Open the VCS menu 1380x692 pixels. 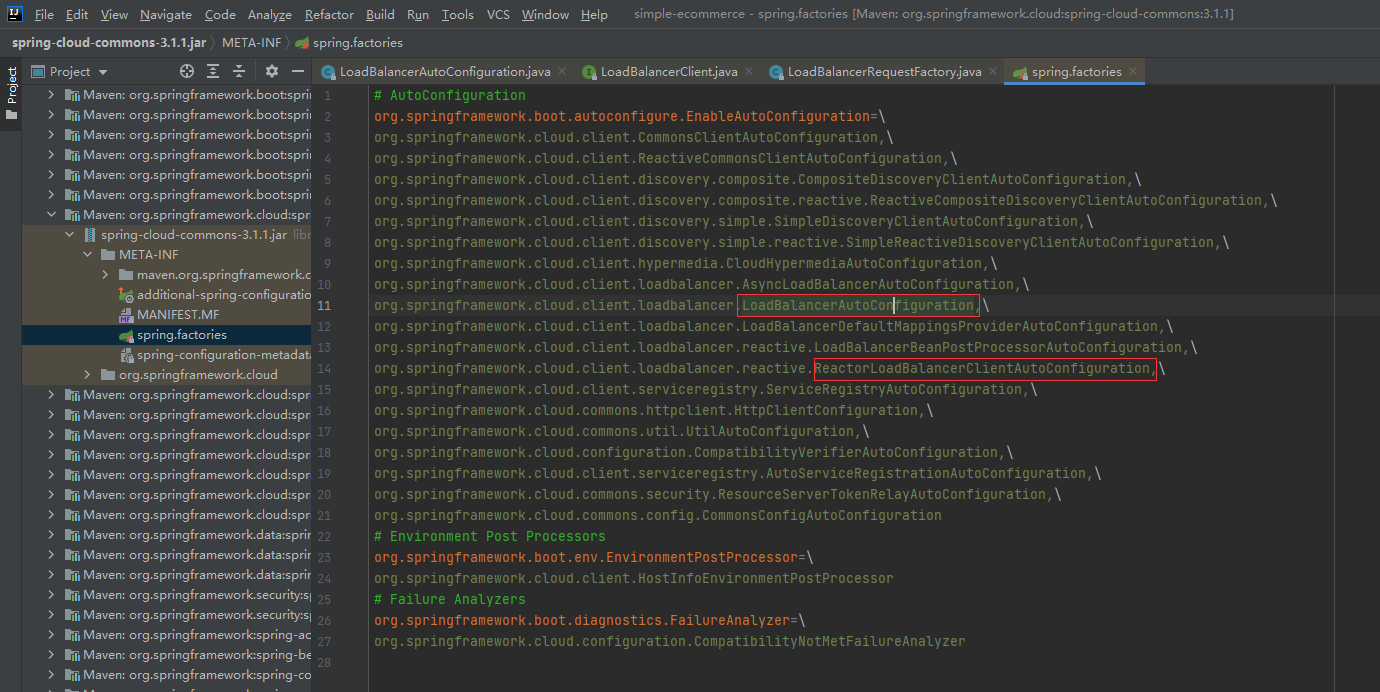pyautogui.click(x=498, y=14)
